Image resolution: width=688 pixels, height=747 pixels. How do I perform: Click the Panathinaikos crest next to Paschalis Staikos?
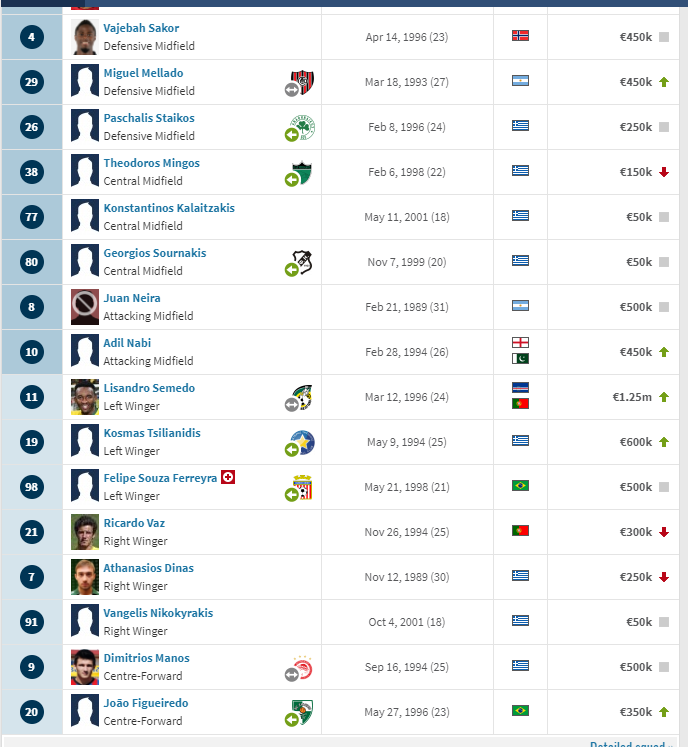point(302,127)
